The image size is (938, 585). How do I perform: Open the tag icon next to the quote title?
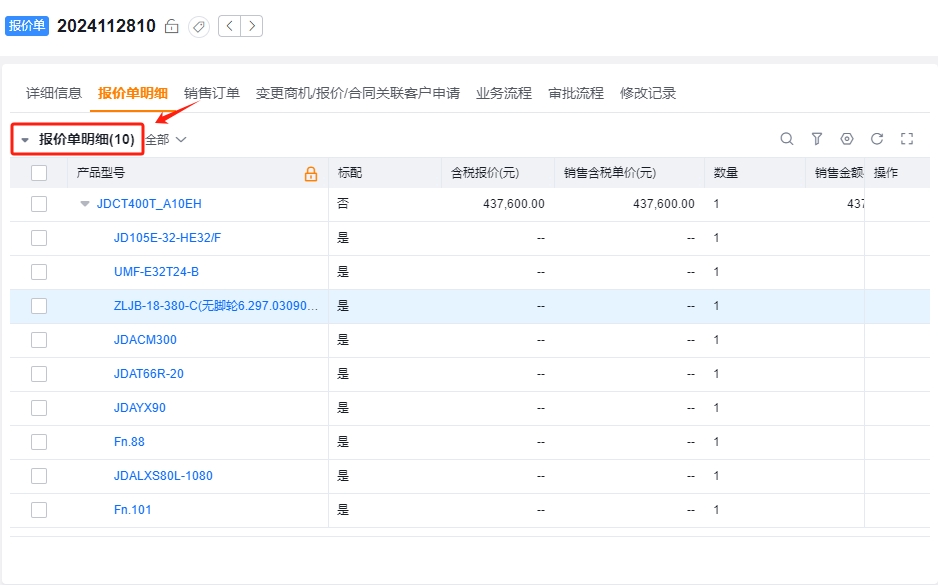pos(199,26)
